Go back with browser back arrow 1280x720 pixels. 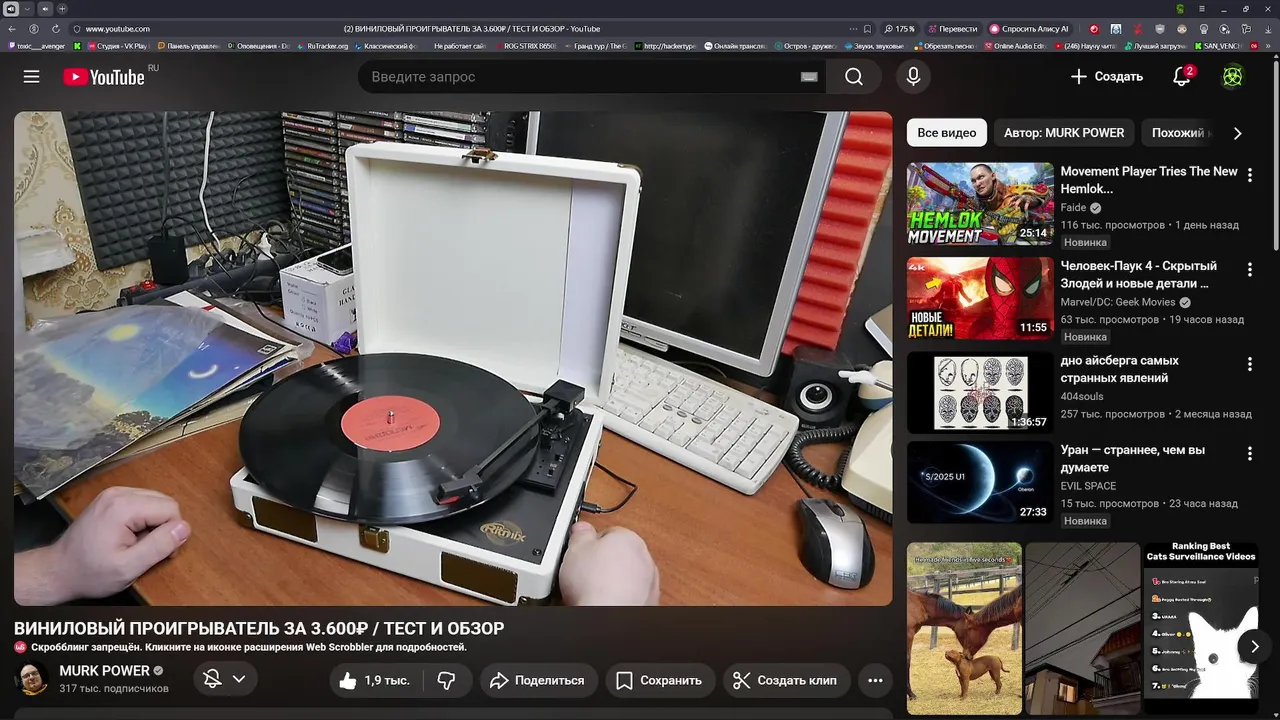coord(12,29)
